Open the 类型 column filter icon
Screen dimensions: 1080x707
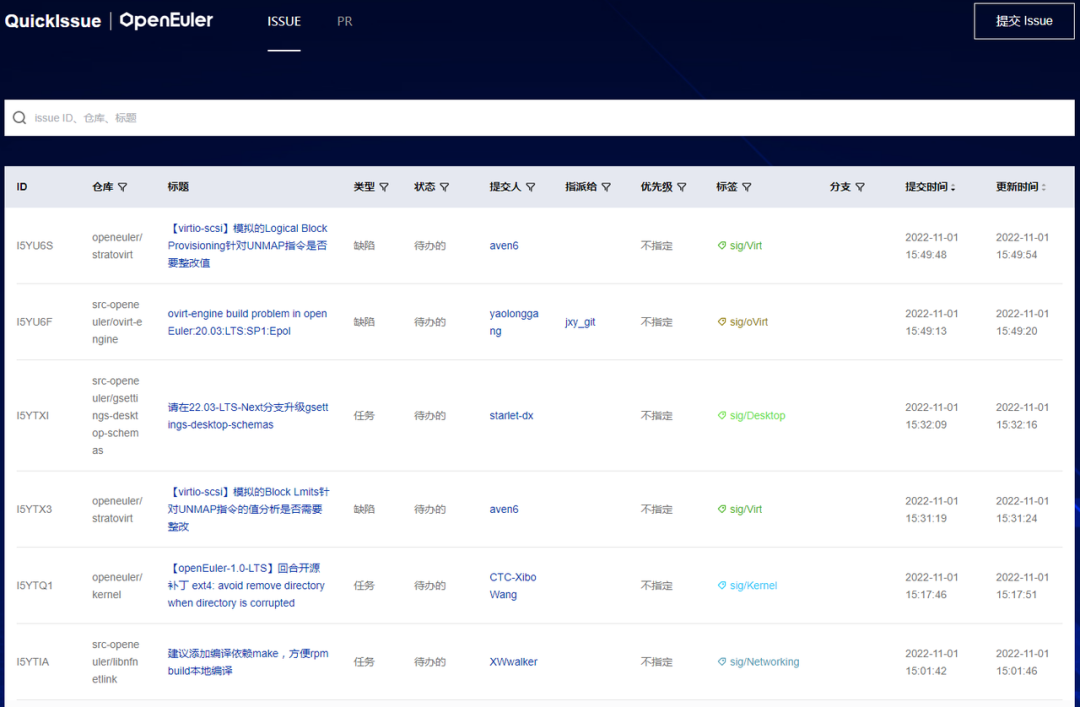[384, 187]
